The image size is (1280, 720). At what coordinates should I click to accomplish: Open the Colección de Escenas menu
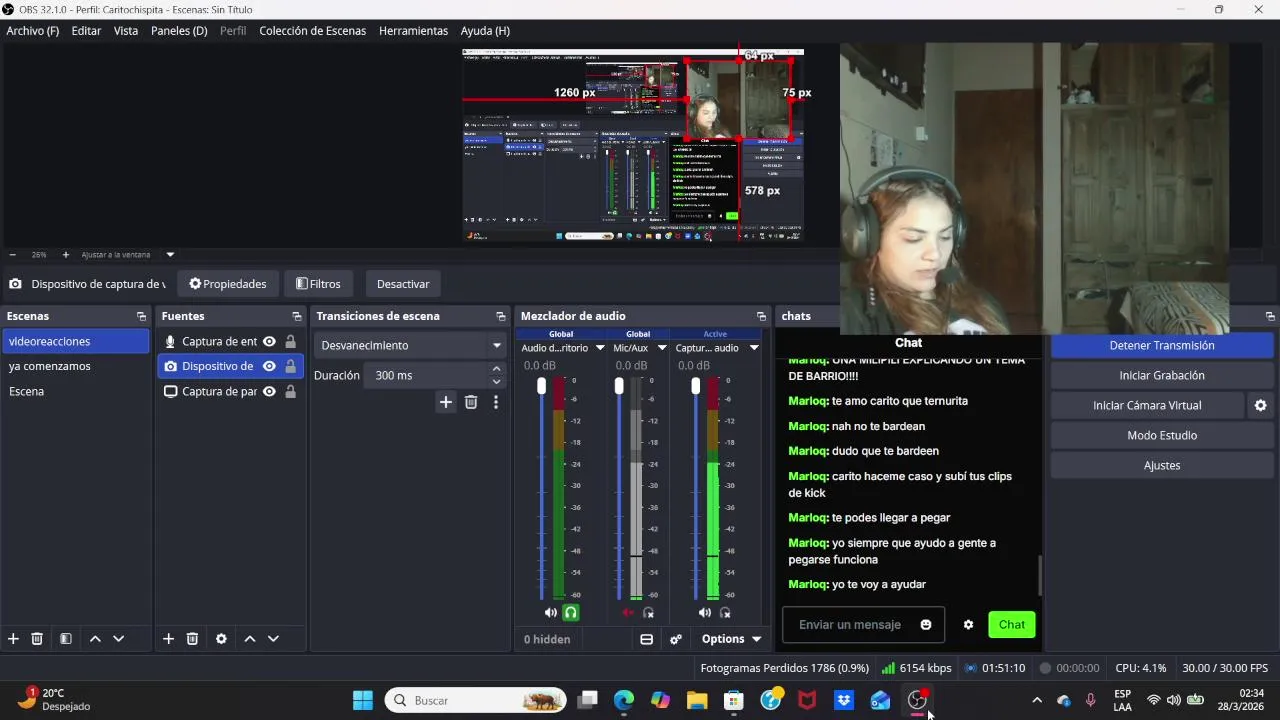[x=312, y=31]
